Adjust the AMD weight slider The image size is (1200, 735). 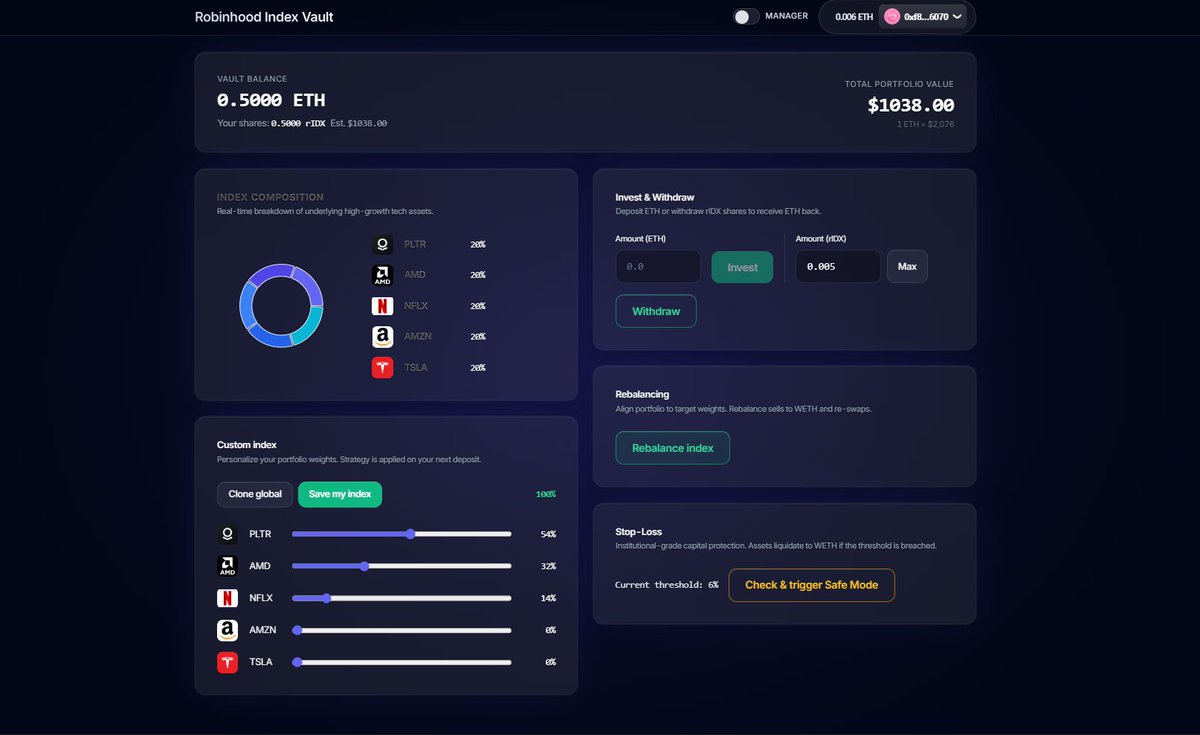click(402, 566)
